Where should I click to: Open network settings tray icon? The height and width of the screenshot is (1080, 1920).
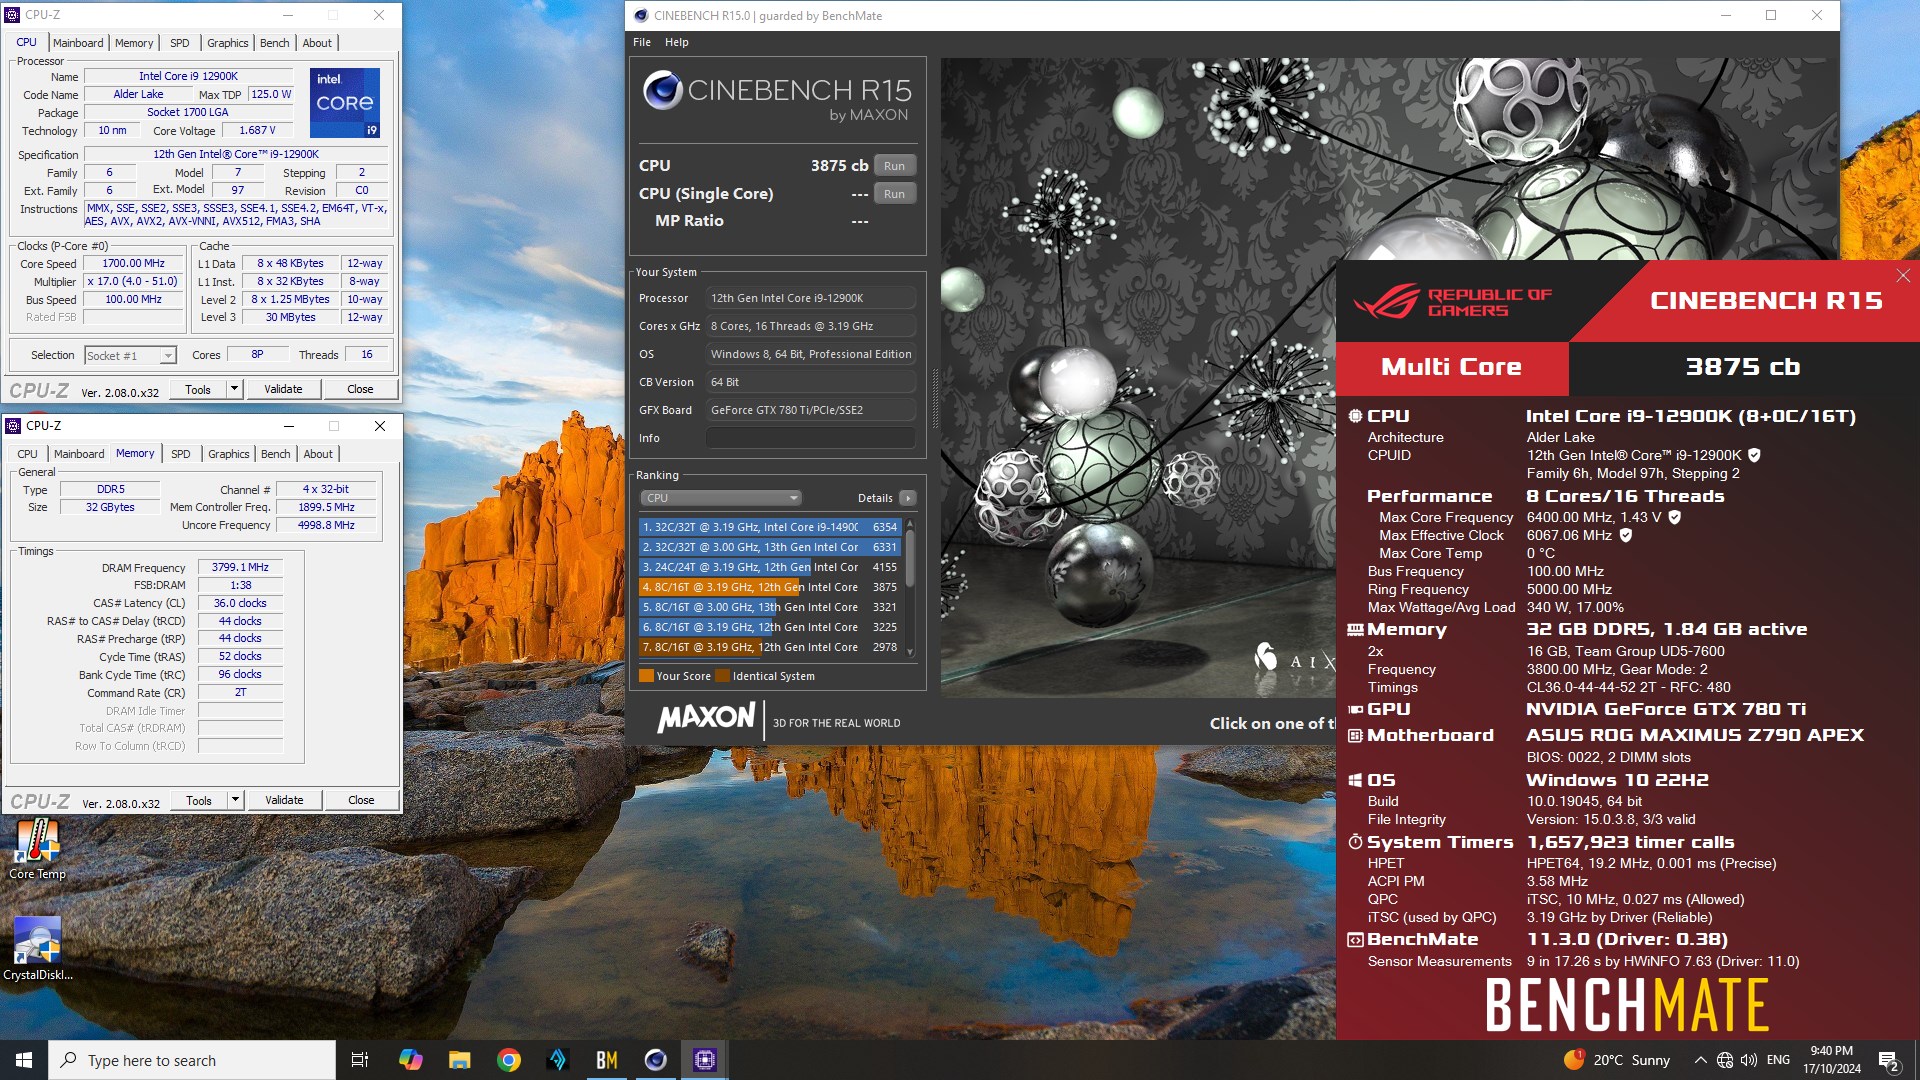(1725, 1060)
